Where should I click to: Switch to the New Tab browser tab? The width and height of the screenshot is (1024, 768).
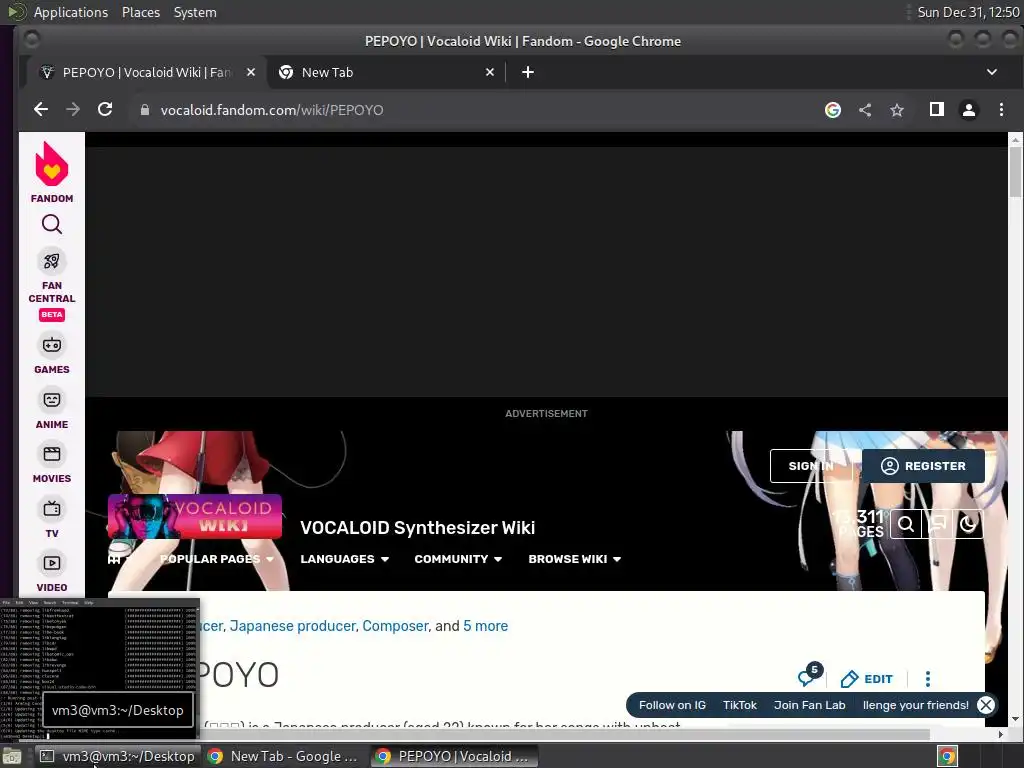point(385,72)
